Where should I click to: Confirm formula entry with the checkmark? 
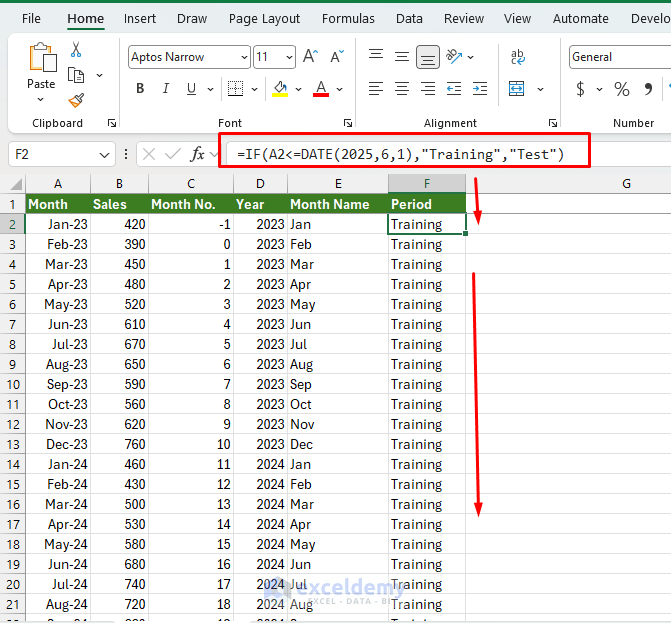point(173,154)
